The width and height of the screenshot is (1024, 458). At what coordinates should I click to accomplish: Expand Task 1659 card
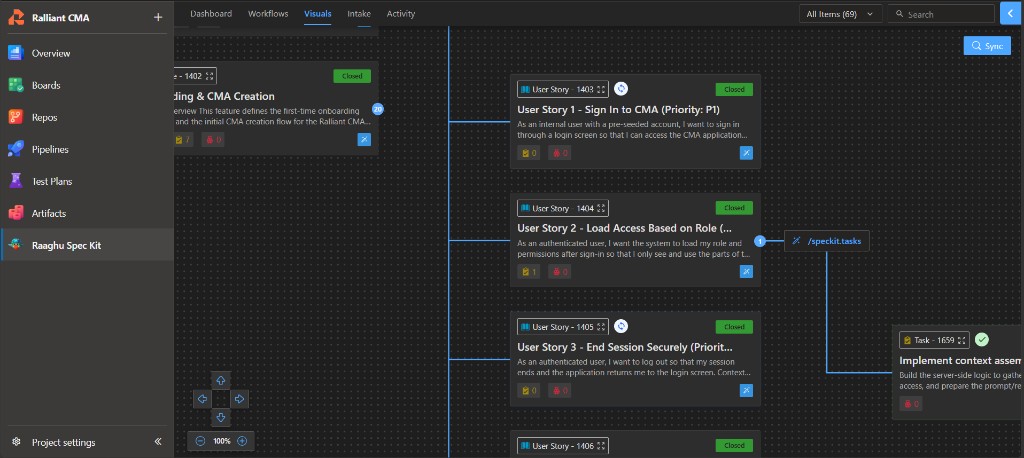962,340
